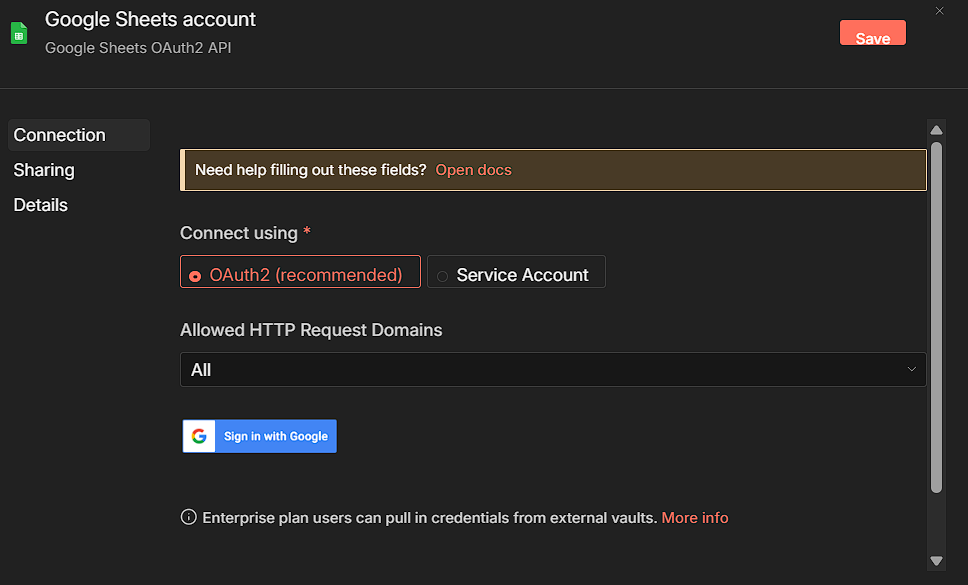
Task: Click the info circle icon beside Enterprise text
Action: pos(188,518)
